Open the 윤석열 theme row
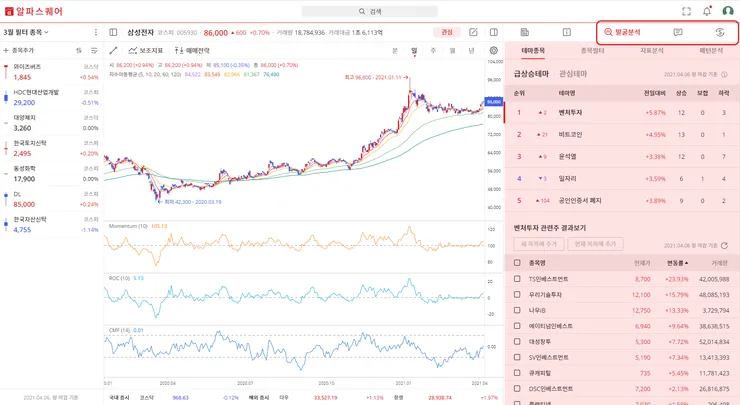The height and width of the screenshot is (405, 740). tap(622, 157)
